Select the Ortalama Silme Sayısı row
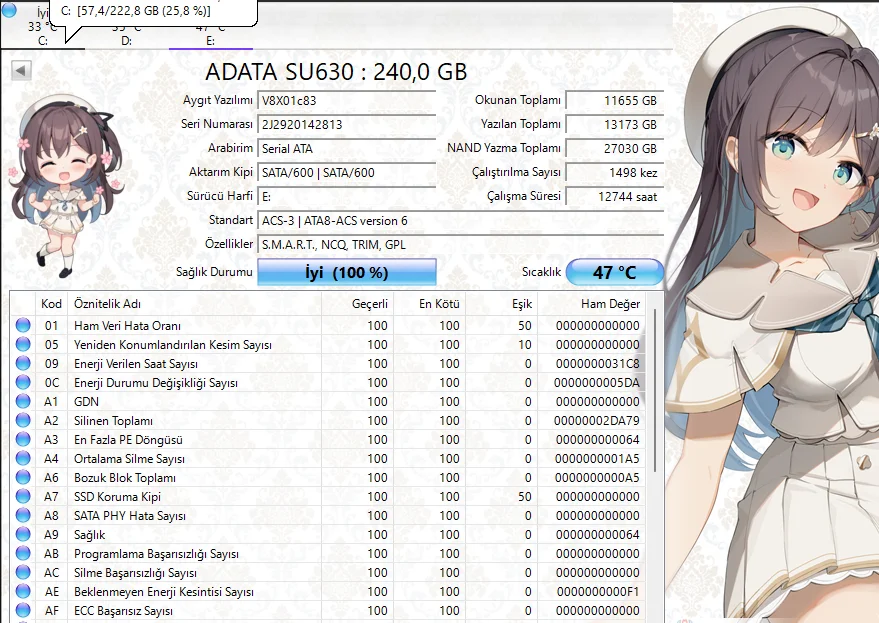This screenshot has width=879, height=623. coord(328,459)
